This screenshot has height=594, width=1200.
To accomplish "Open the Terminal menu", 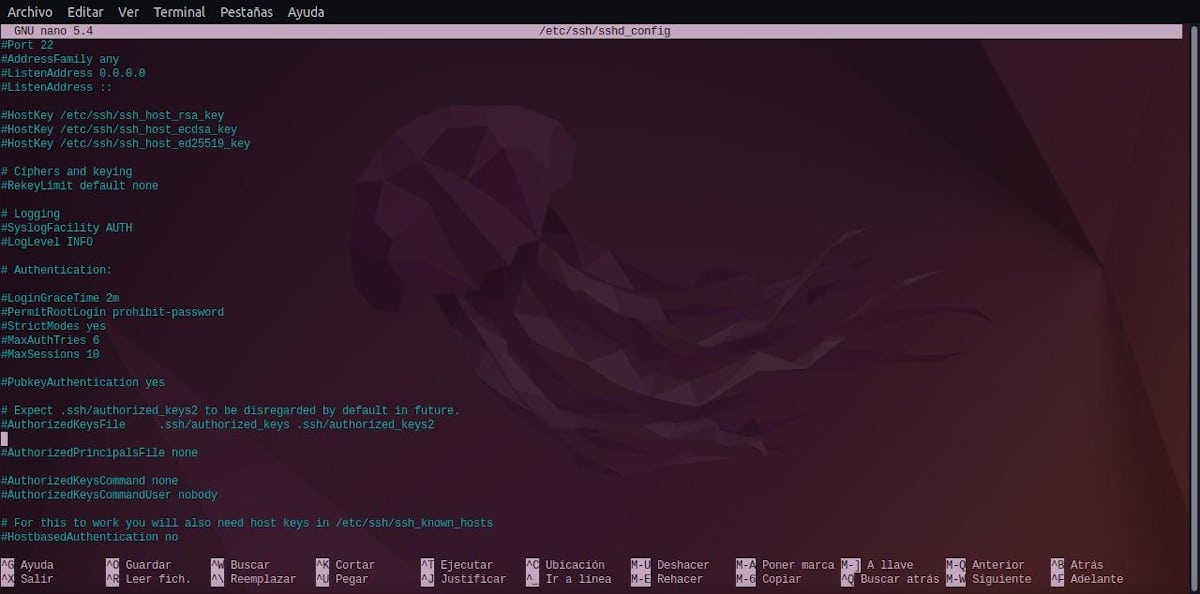I will tap(179, 12).
